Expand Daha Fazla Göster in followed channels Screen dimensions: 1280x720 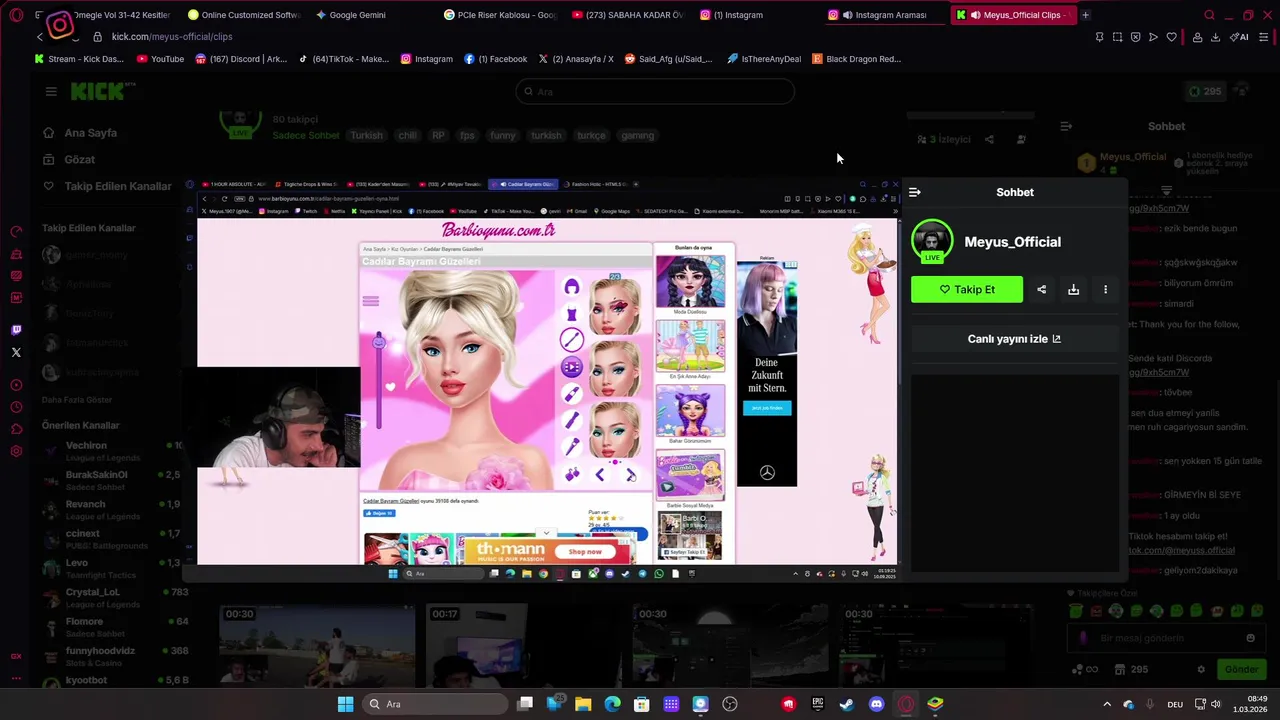coord(77,400)
